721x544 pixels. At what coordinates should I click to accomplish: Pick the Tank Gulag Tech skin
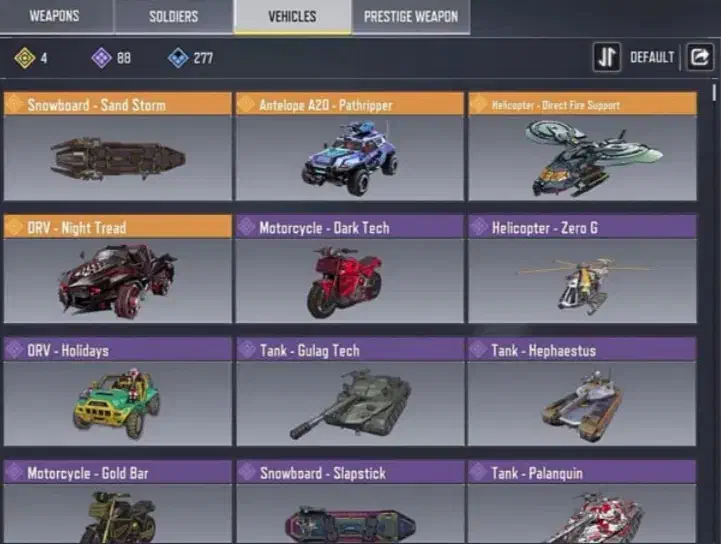[349, 392]
